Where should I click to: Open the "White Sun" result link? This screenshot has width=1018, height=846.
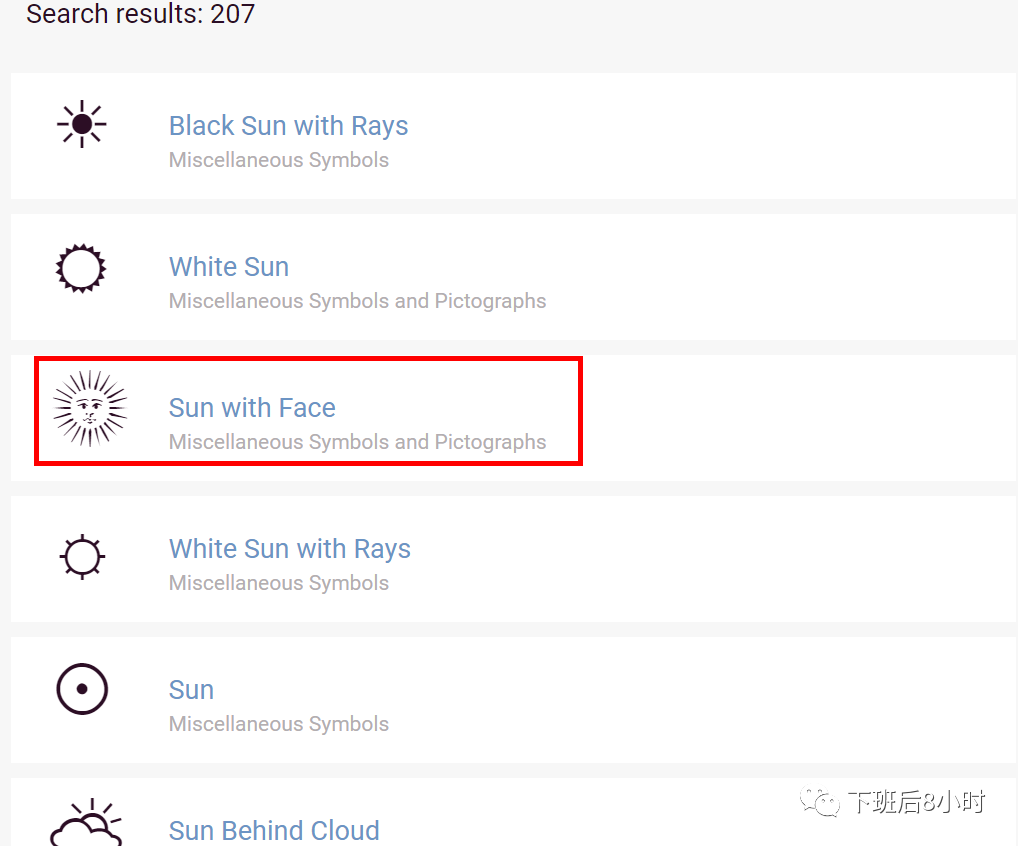(229, 267)
